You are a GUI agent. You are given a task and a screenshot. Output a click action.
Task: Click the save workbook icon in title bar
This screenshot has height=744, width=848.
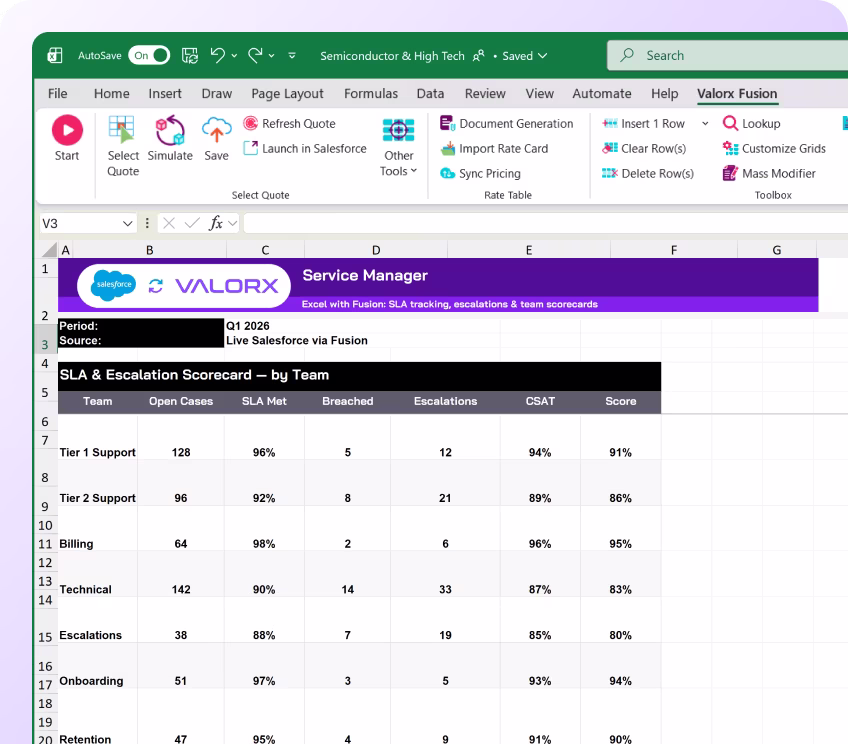click(x=189, y=55)
